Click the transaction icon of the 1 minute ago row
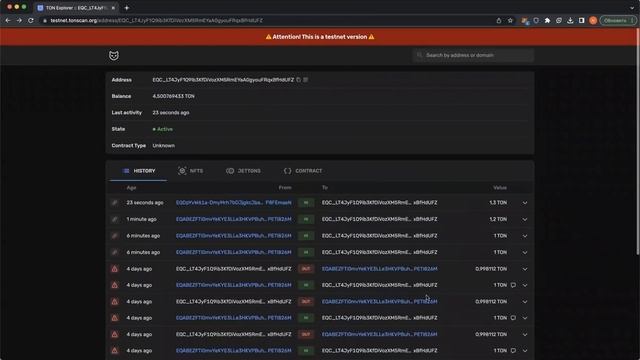The width and height of the screenshot is (640, 360). (x=115, y=219)
